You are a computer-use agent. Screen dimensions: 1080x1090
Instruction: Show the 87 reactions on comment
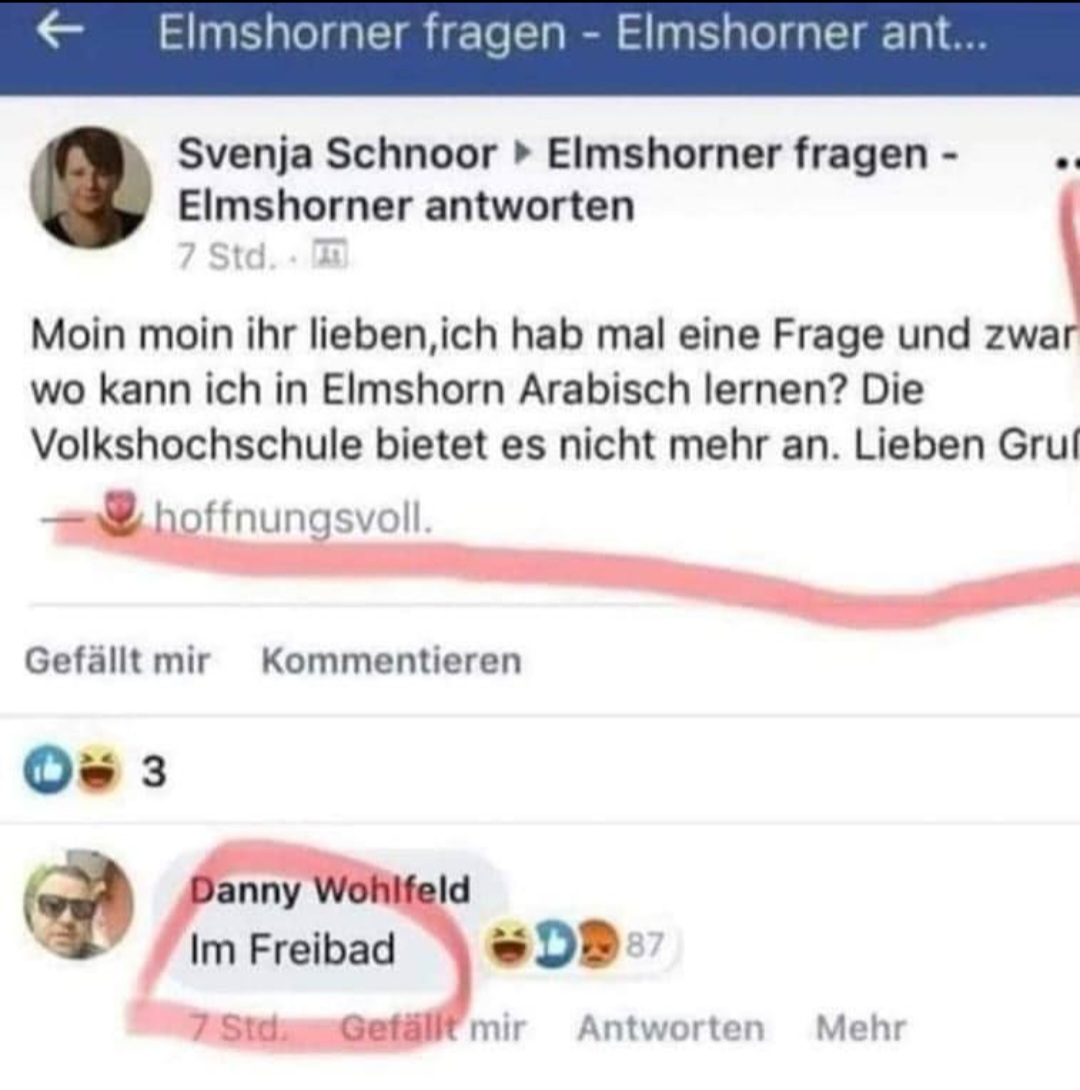click(x=646, y=945)
